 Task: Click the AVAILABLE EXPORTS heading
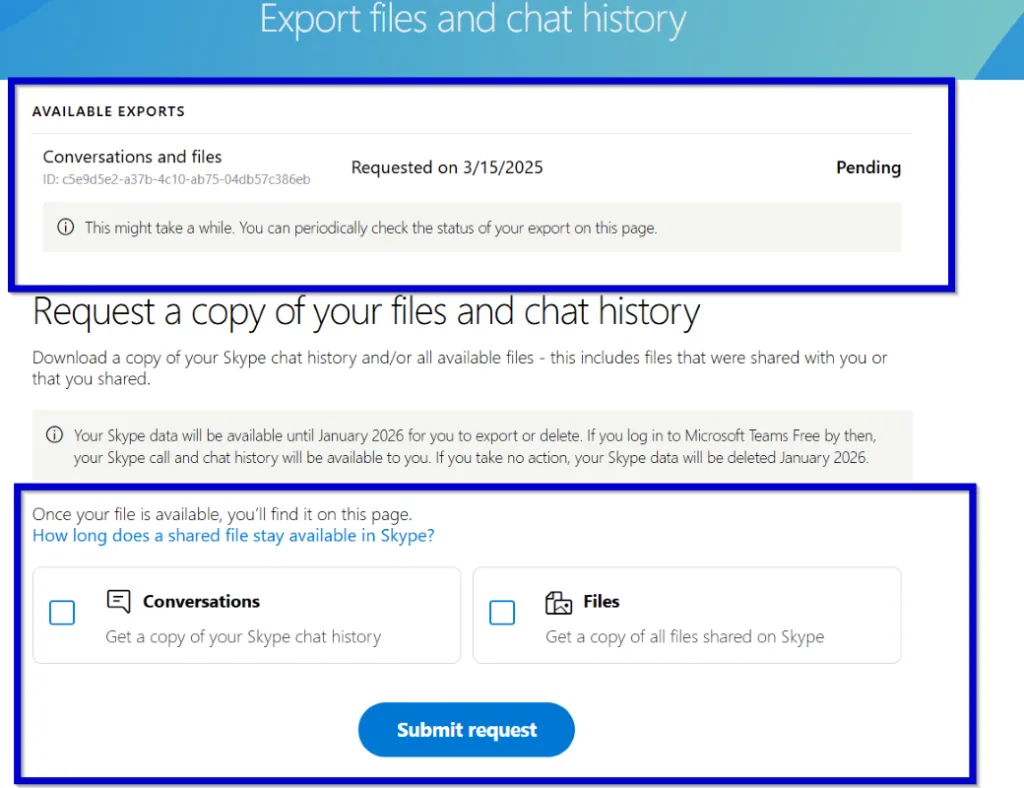(x=108, y=112)
